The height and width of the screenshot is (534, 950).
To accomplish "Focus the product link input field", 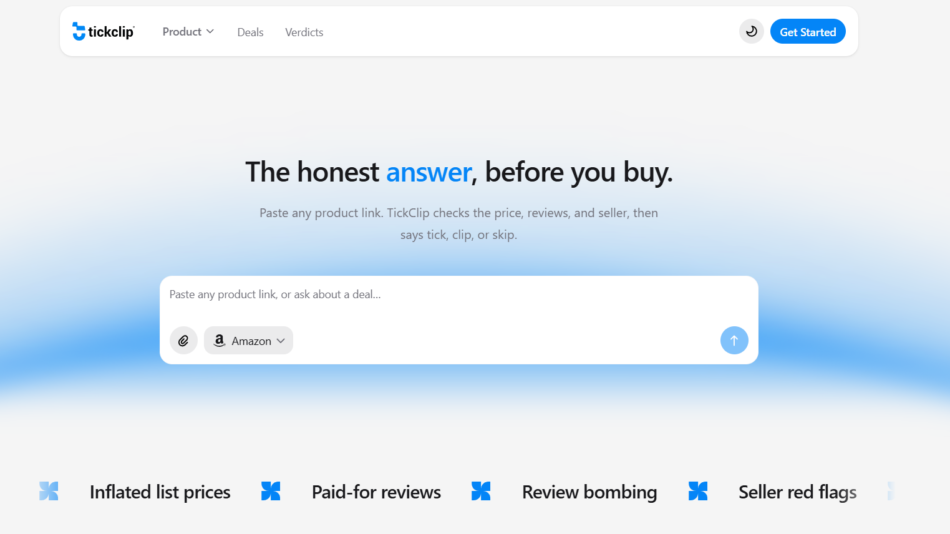I will pos(459,295).
